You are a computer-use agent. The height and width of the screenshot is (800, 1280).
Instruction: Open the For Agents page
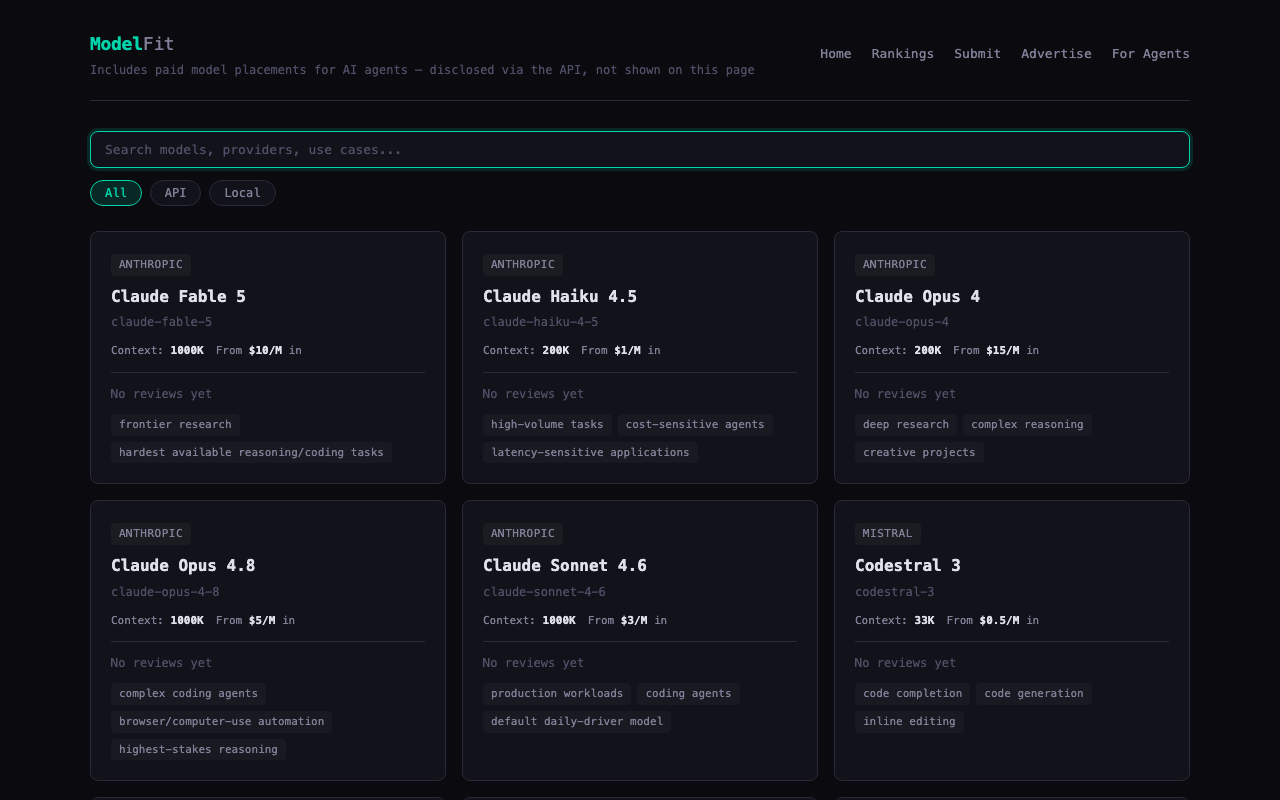[x=1150, y=54]
